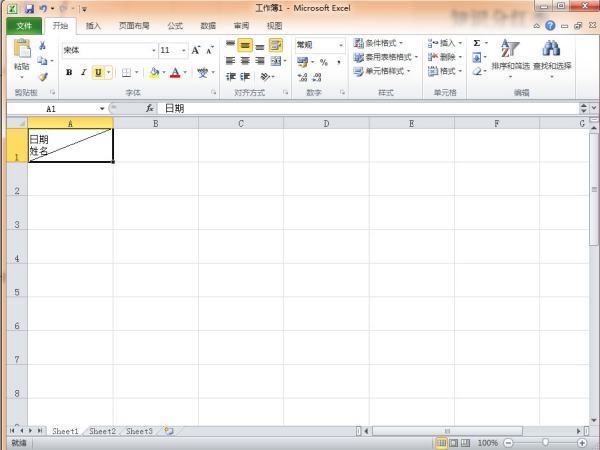Toggle Italic formatting

(x=83, y=72)
